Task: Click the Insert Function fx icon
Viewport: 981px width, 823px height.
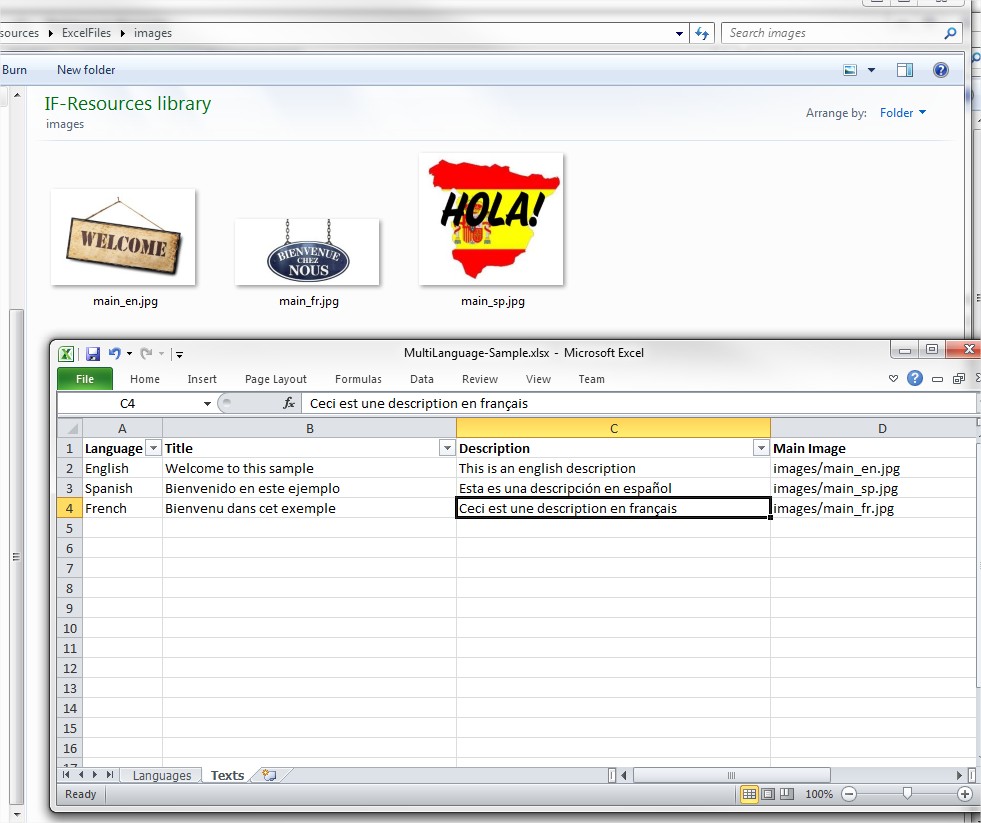Action: pyautogui.click(x=289, y=404)
